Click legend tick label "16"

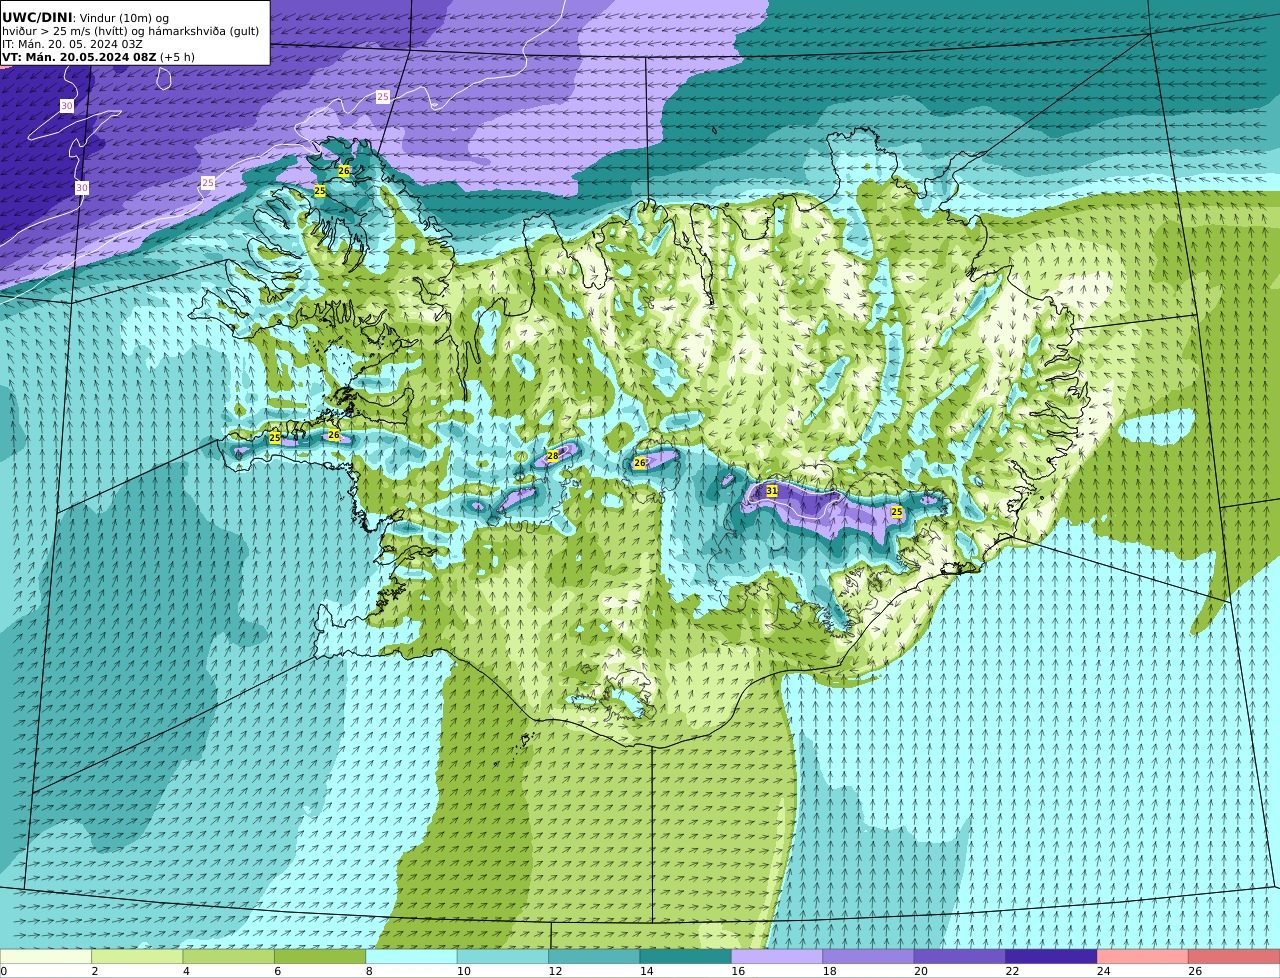coord(738,971)
